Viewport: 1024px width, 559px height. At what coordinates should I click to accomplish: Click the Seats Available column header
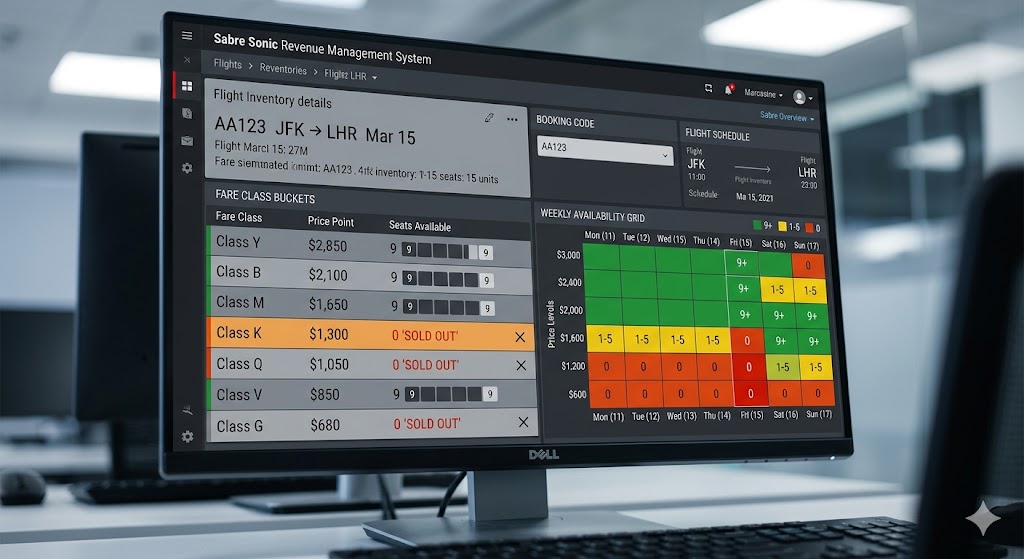(420, 226)
